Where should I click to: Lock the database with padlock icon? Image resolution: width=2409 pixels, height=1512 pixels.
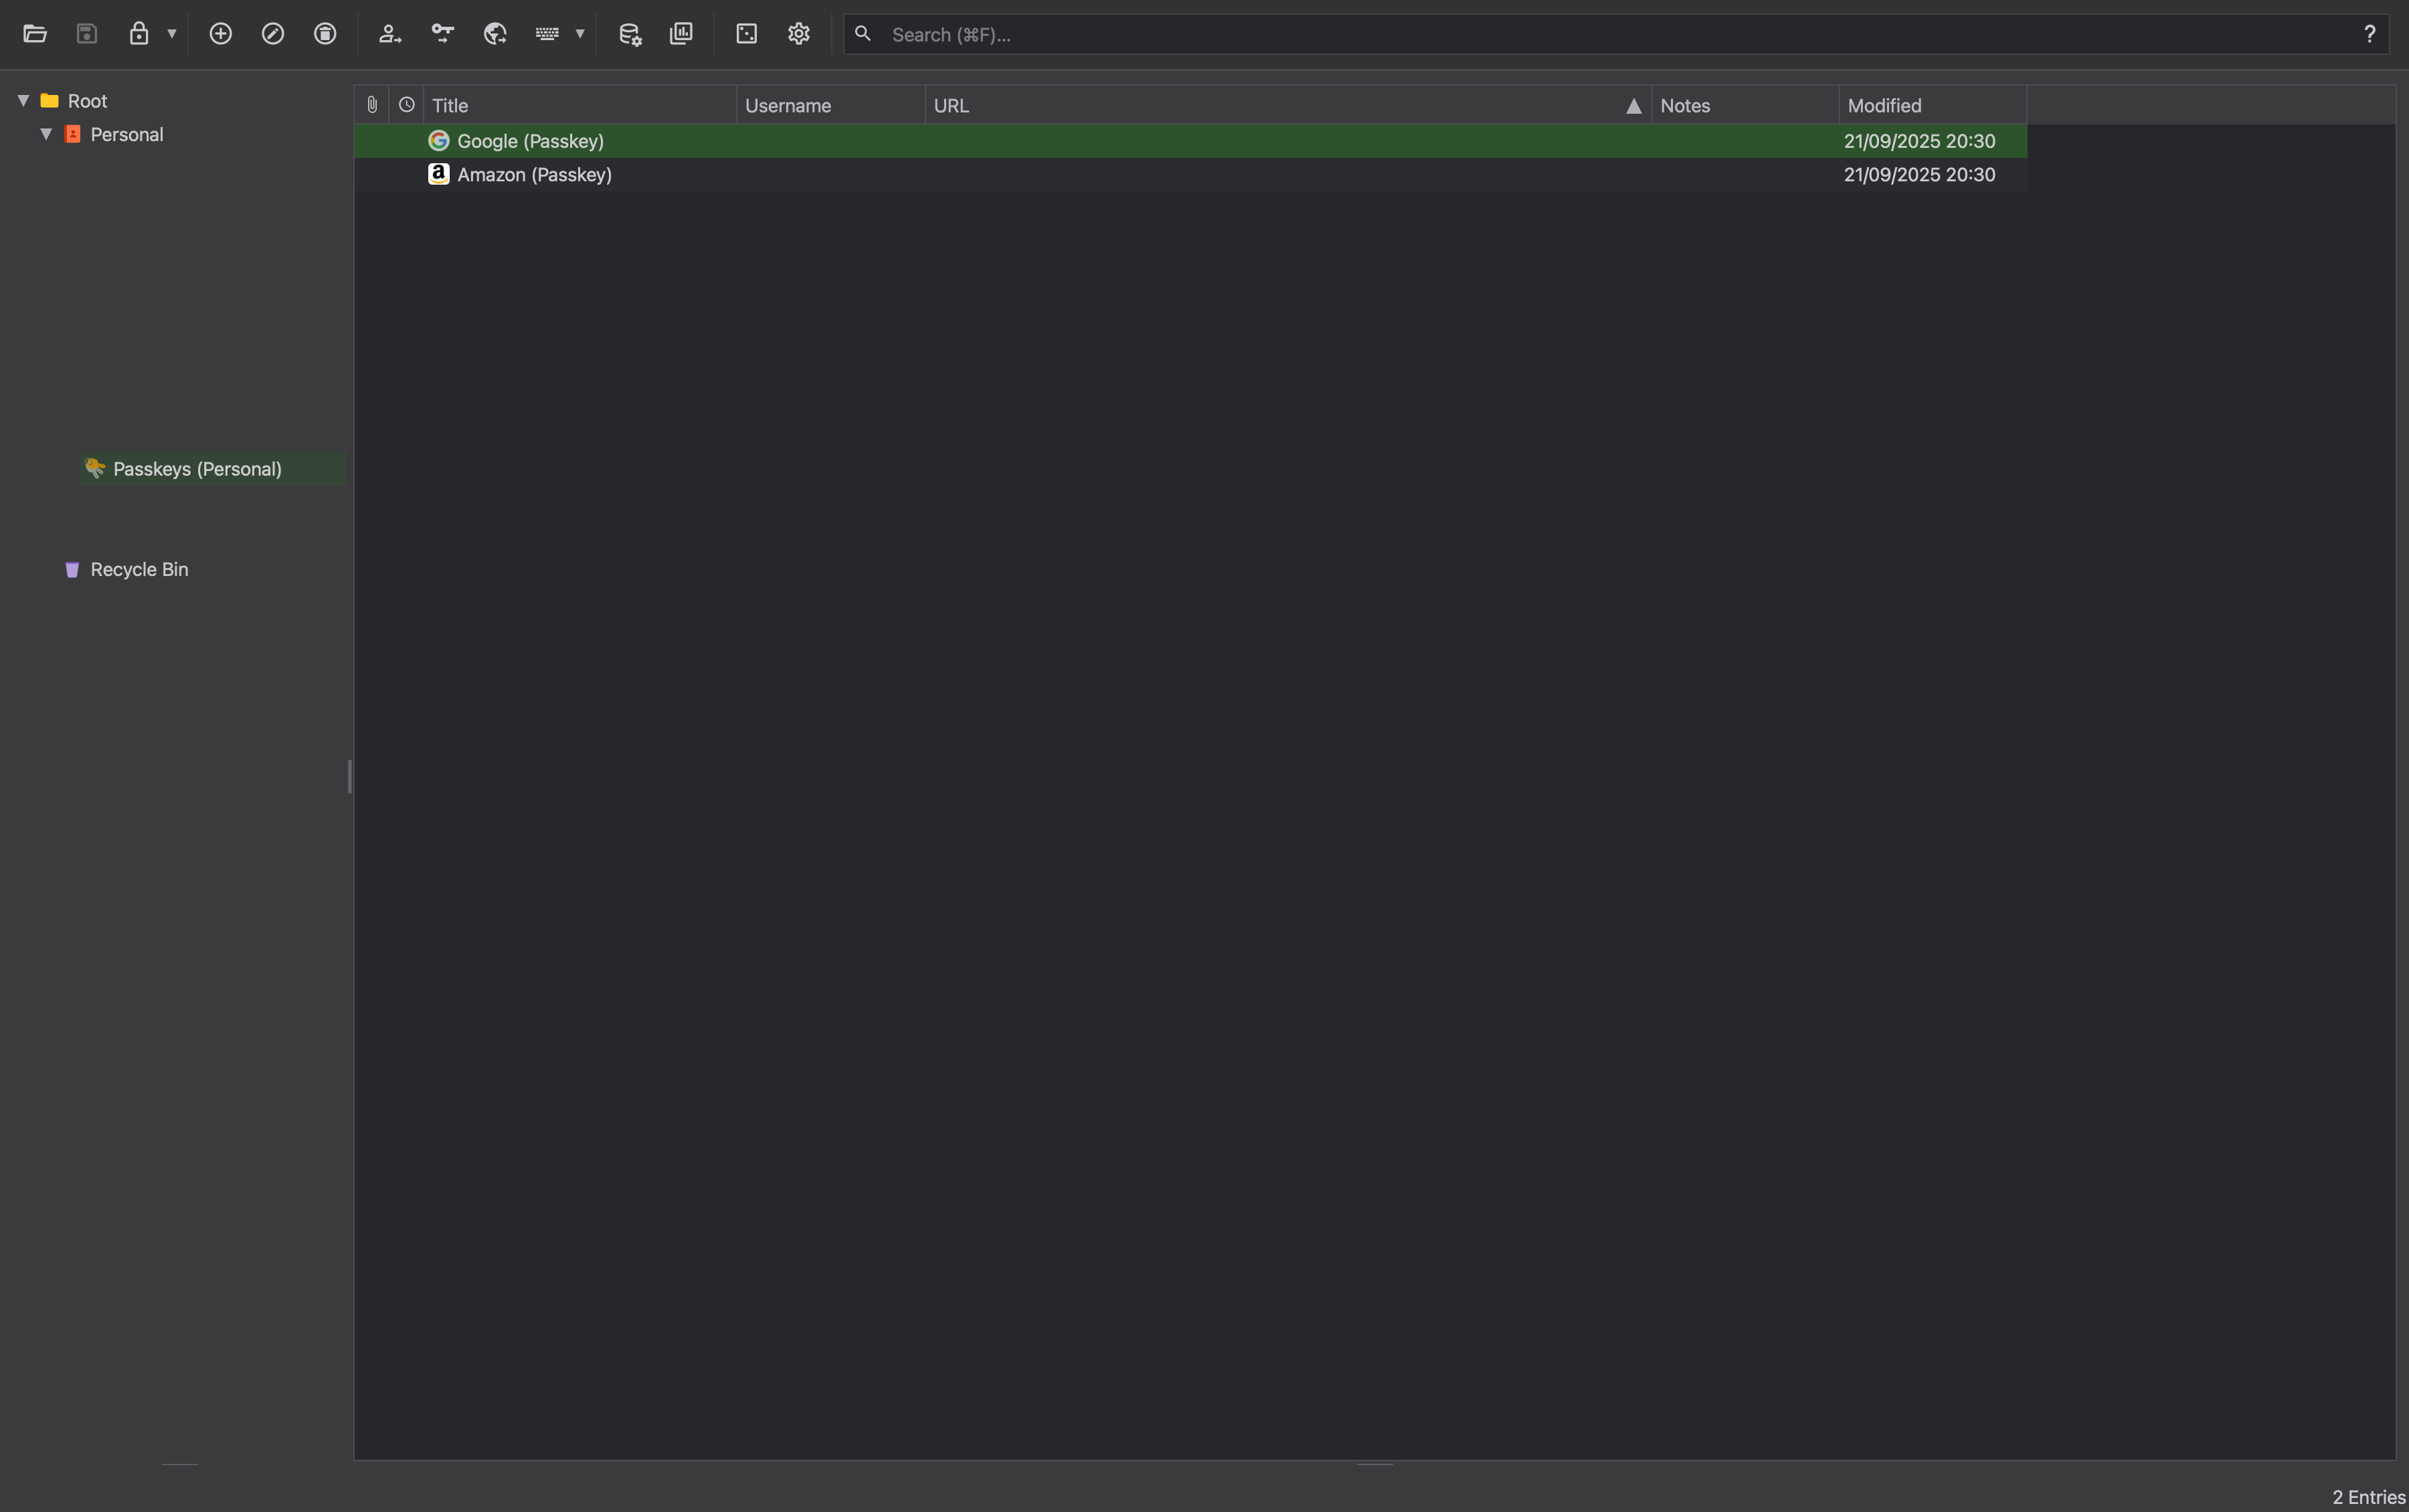[139, 34]
